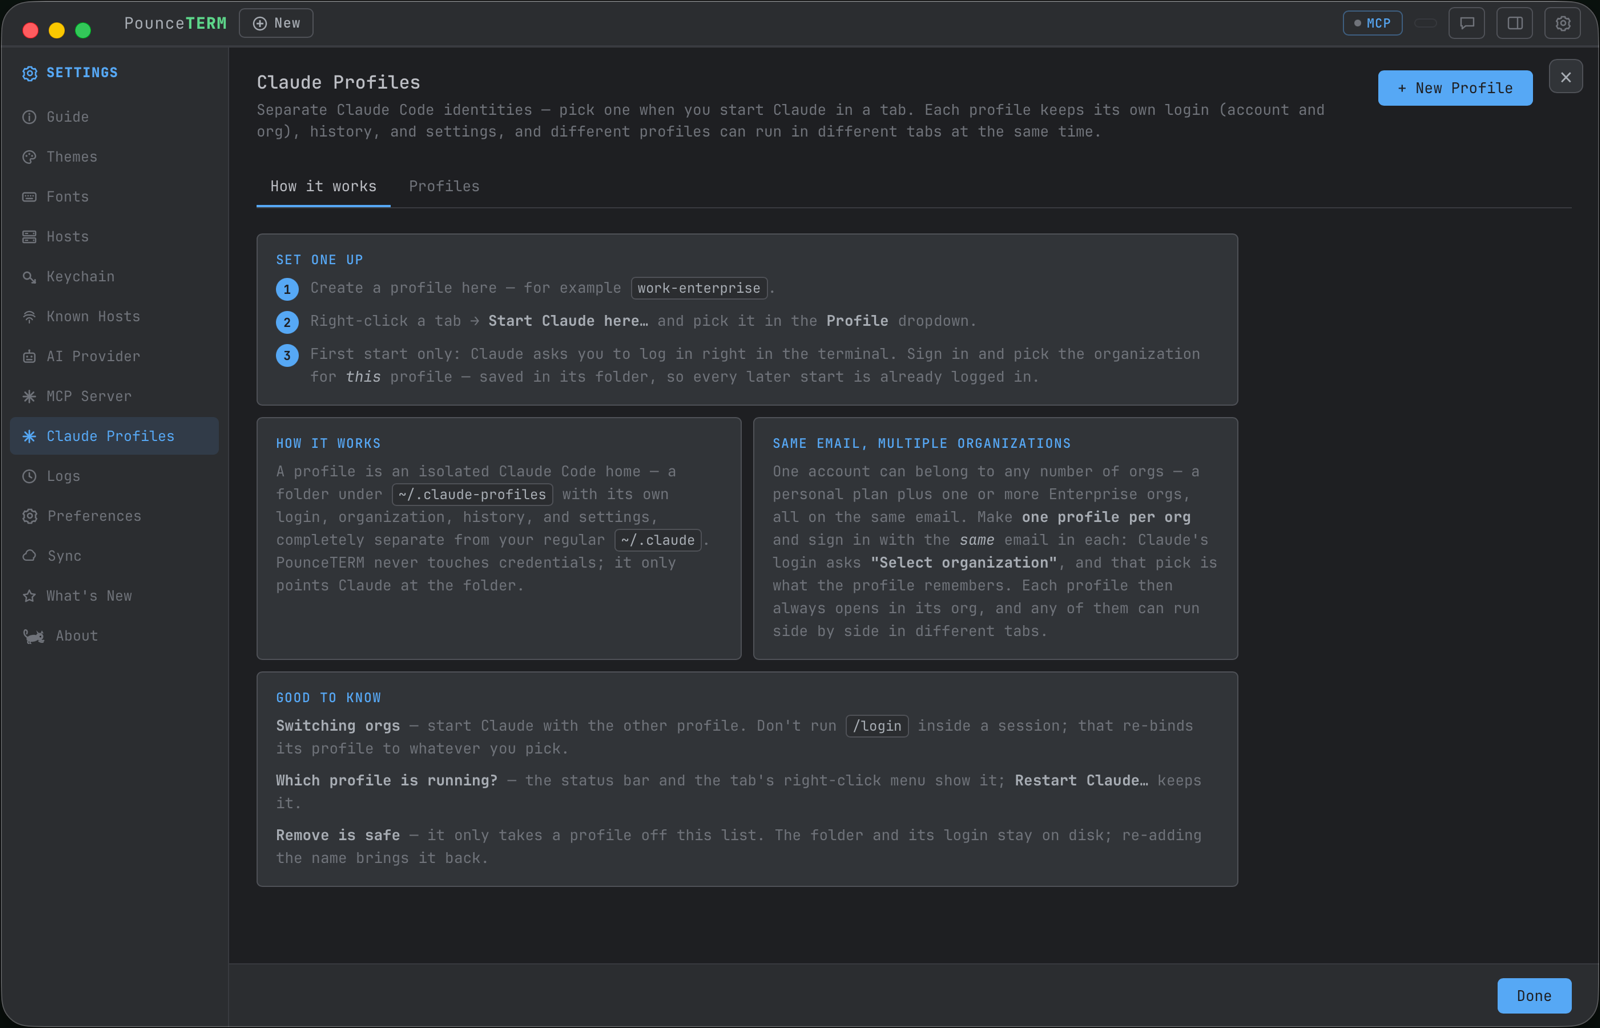The image size is (1600, 1028).
Task: Click the Claude Profiles page title
Action: point(338,83)
